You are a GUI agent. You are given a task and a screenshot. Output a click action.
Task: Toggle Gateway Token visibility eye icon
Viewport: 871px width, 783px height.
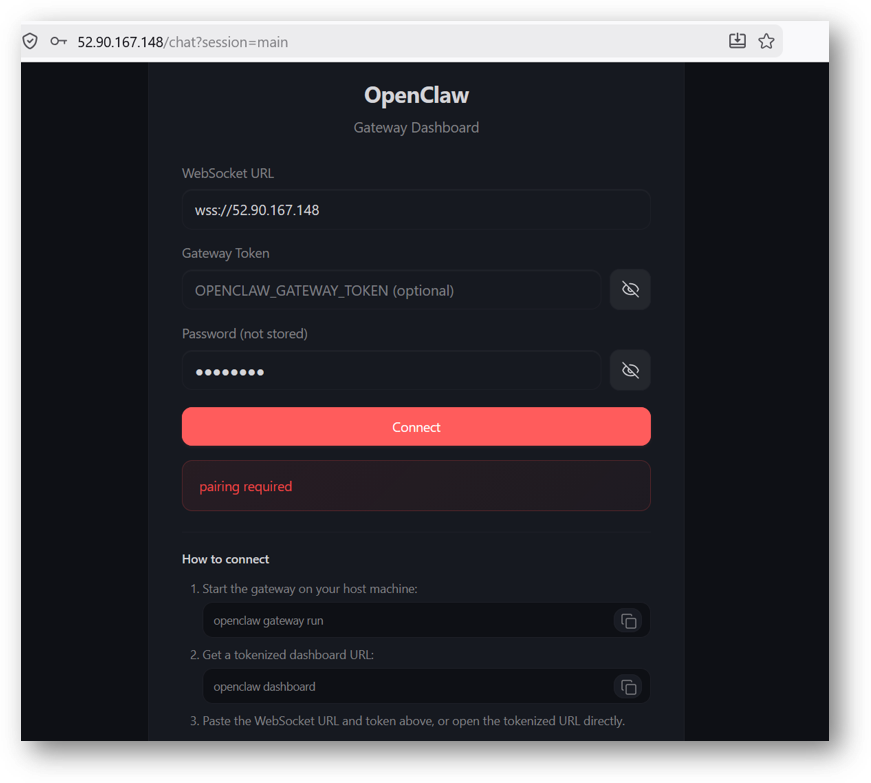630,289
